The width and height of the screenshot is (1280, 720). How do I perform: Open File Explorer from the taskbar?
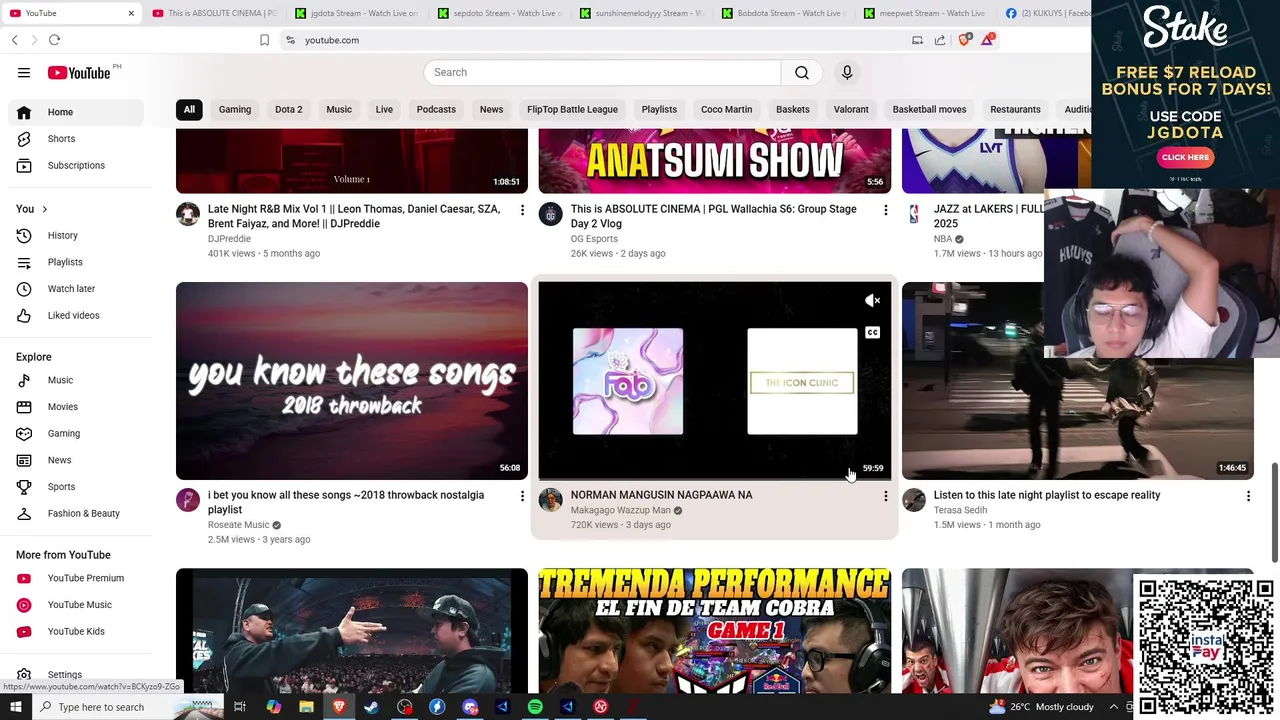point(306,707)
